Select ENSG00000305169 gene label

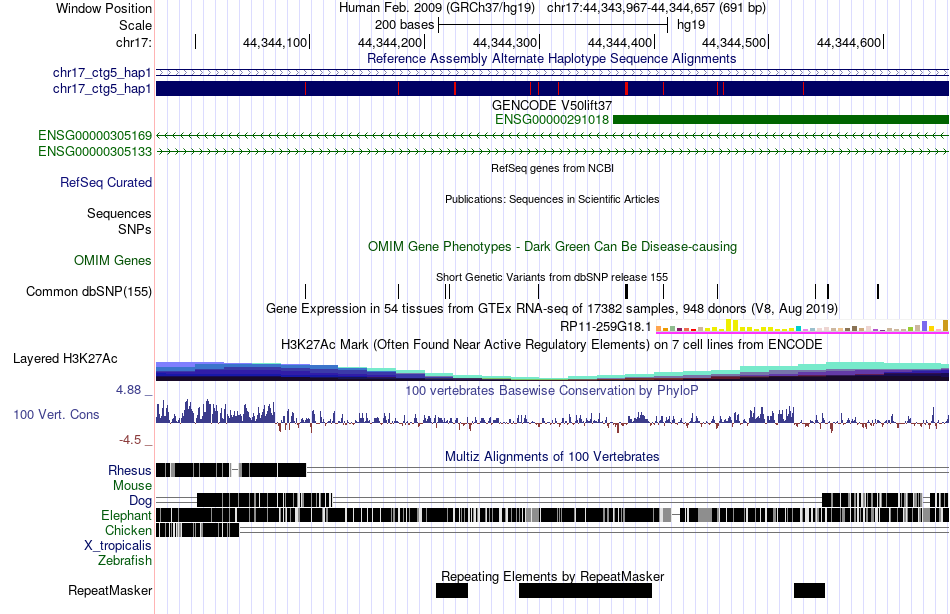point(95,135)
